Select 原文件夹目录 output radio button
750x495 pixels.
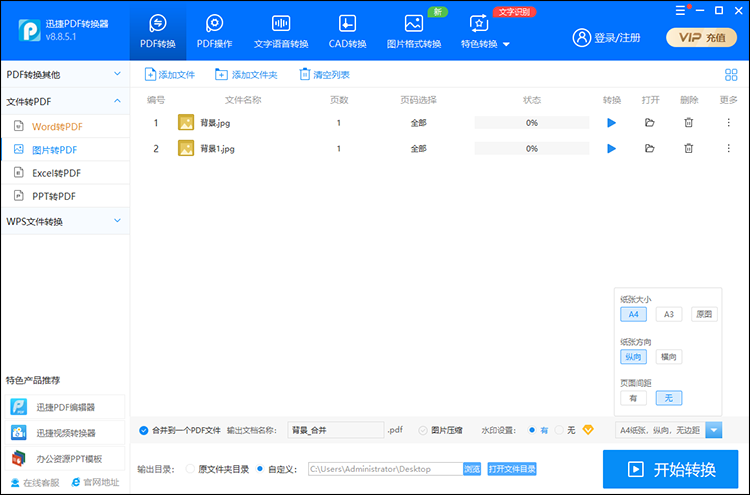[191, 468]
